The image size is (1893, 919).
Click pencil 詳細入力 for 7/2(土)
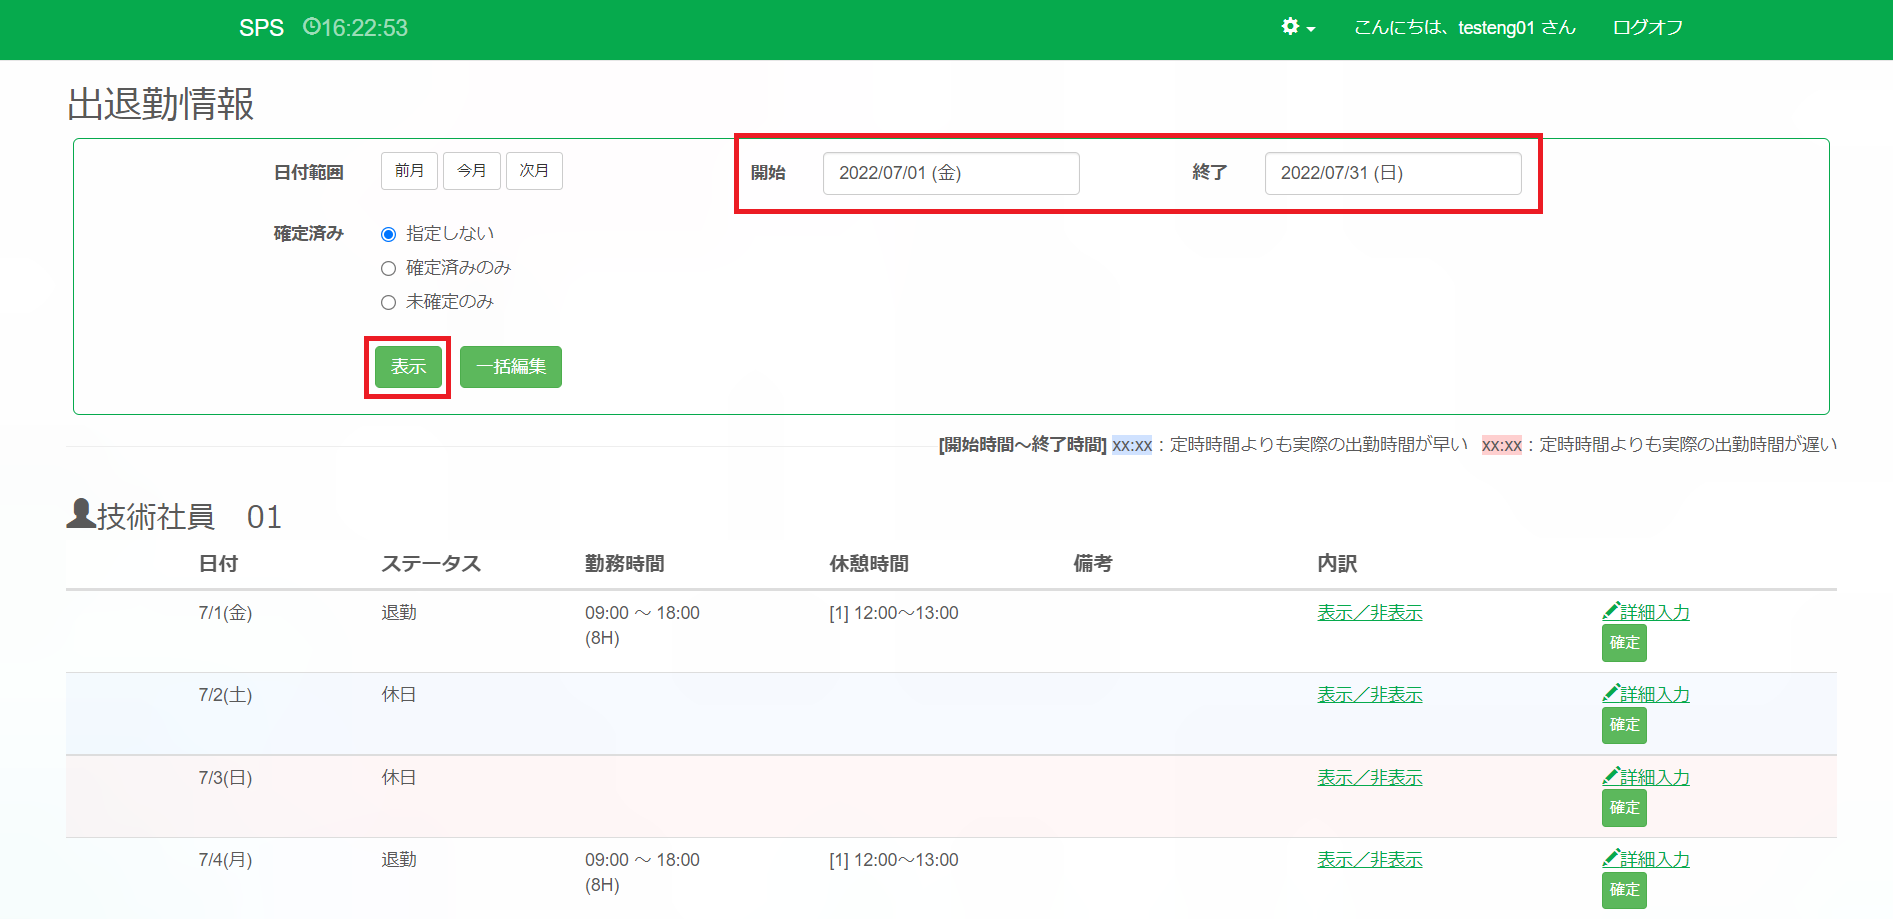1646,694
